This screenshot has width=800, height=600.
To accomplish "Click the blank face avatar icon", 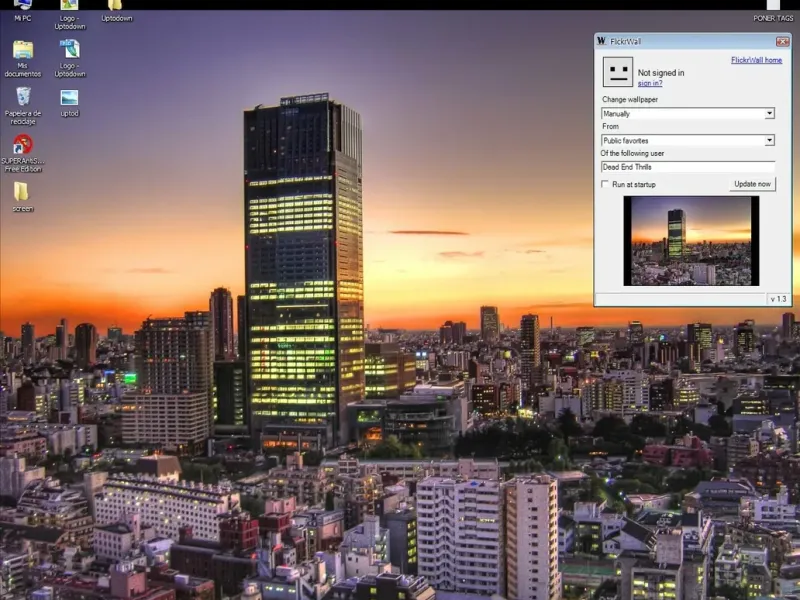I will coord(617,72).
